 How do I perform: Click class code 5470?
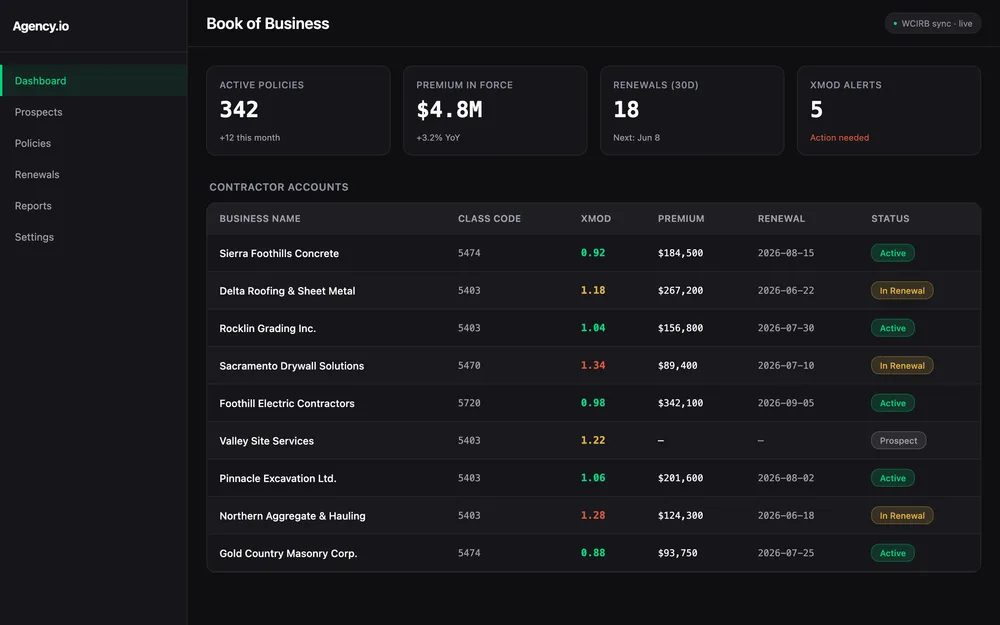(x=469, y=365)
